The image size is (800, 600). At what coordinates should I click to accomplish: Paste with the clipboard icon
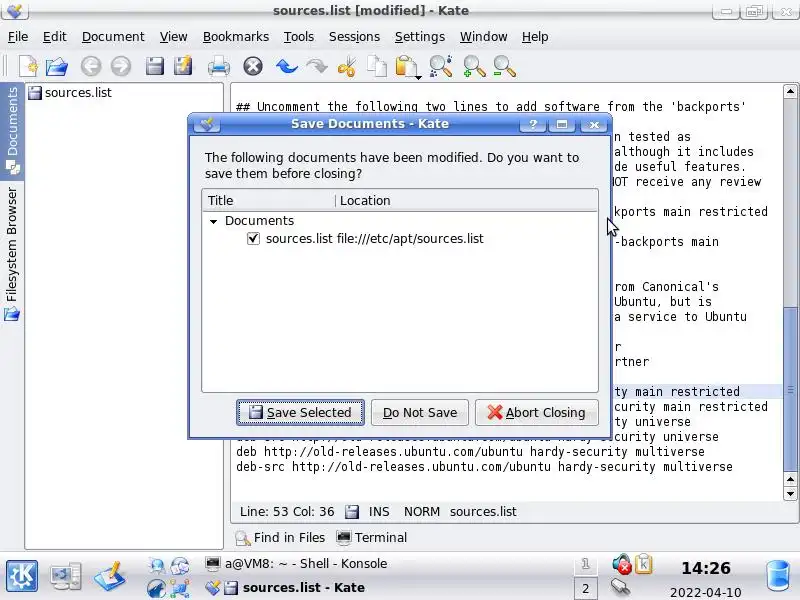tap(406, 66)
